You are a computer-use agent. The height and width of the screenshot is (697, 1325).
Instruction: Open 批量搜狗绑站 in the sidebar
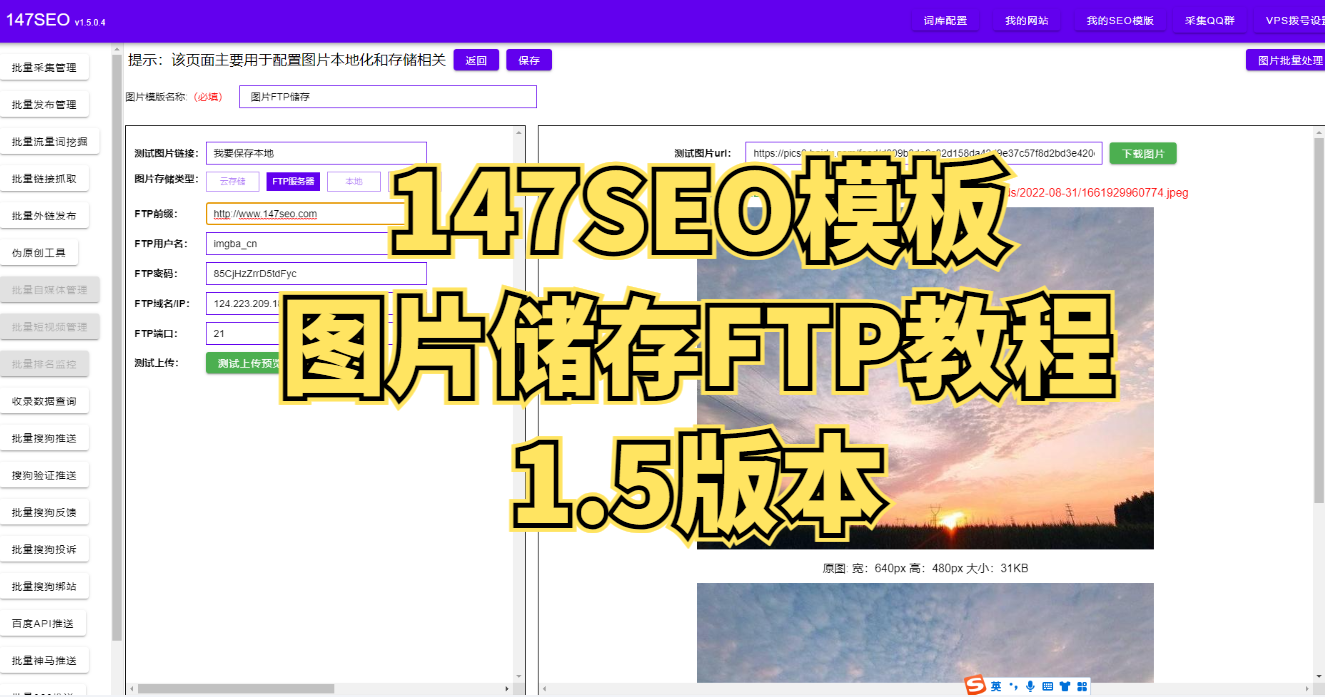(44, 586)
